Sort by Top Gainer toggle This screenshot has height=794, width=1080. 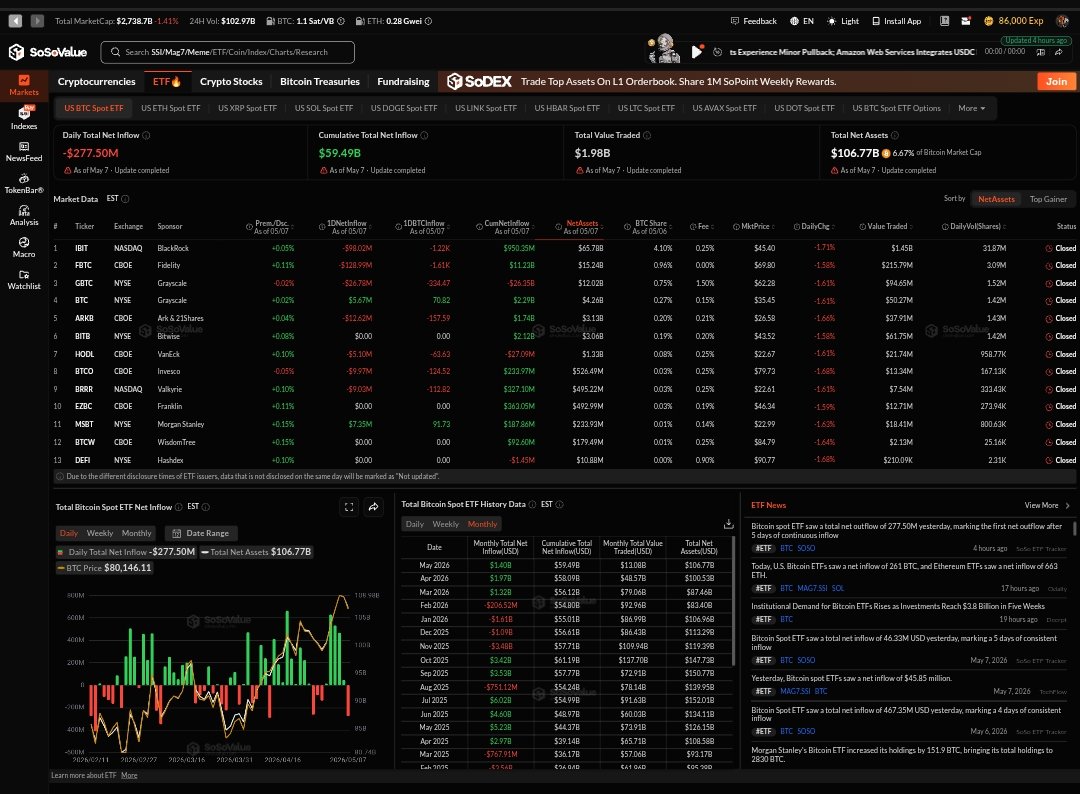tap(1048, 199)
